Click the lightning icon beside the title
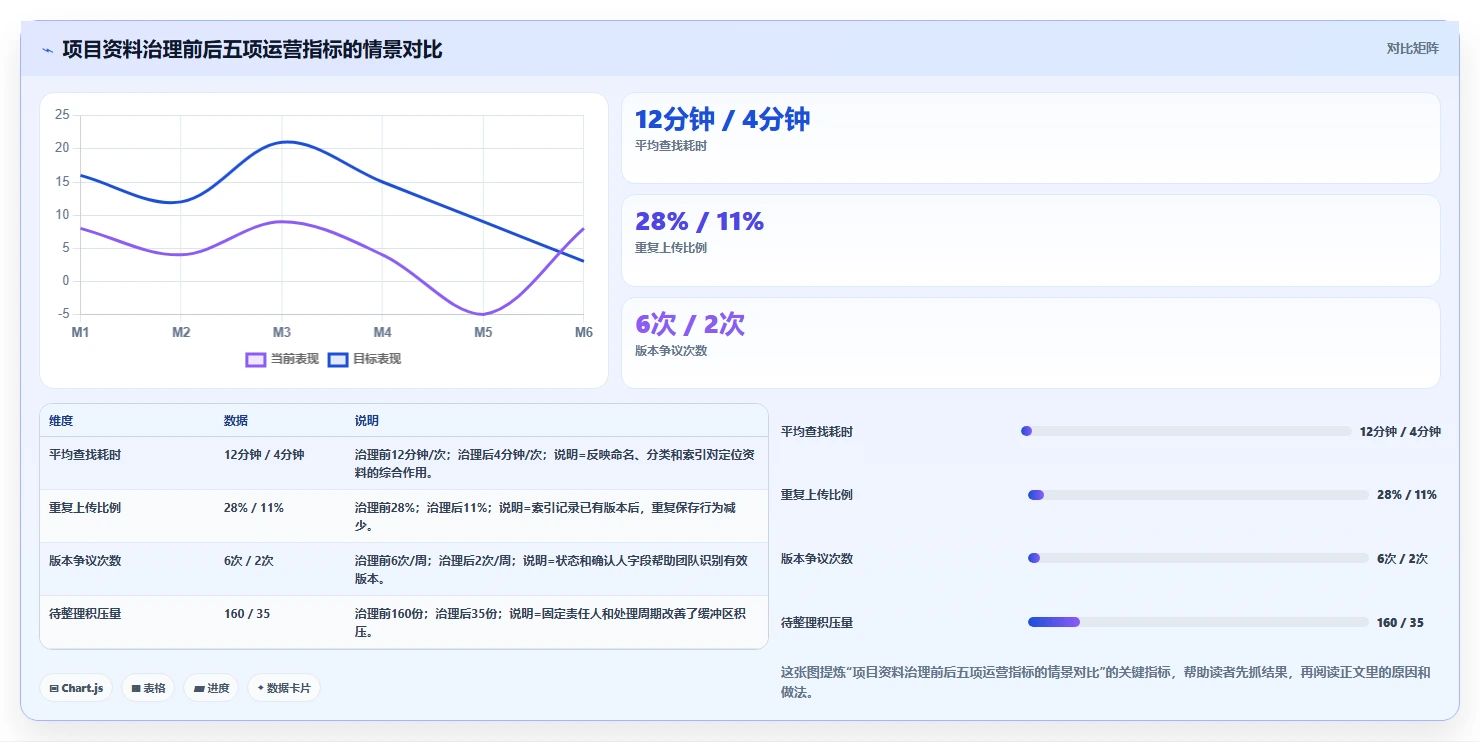 pyautogui.click(x=48, y=50)
